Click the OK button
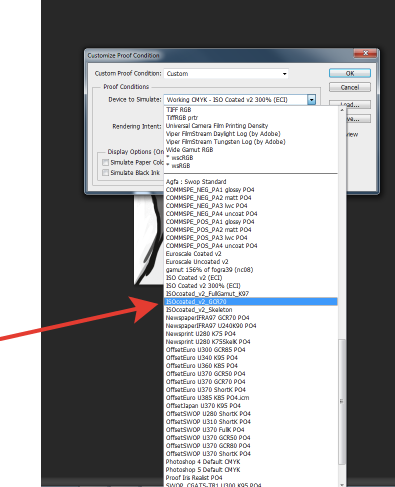 350,73
